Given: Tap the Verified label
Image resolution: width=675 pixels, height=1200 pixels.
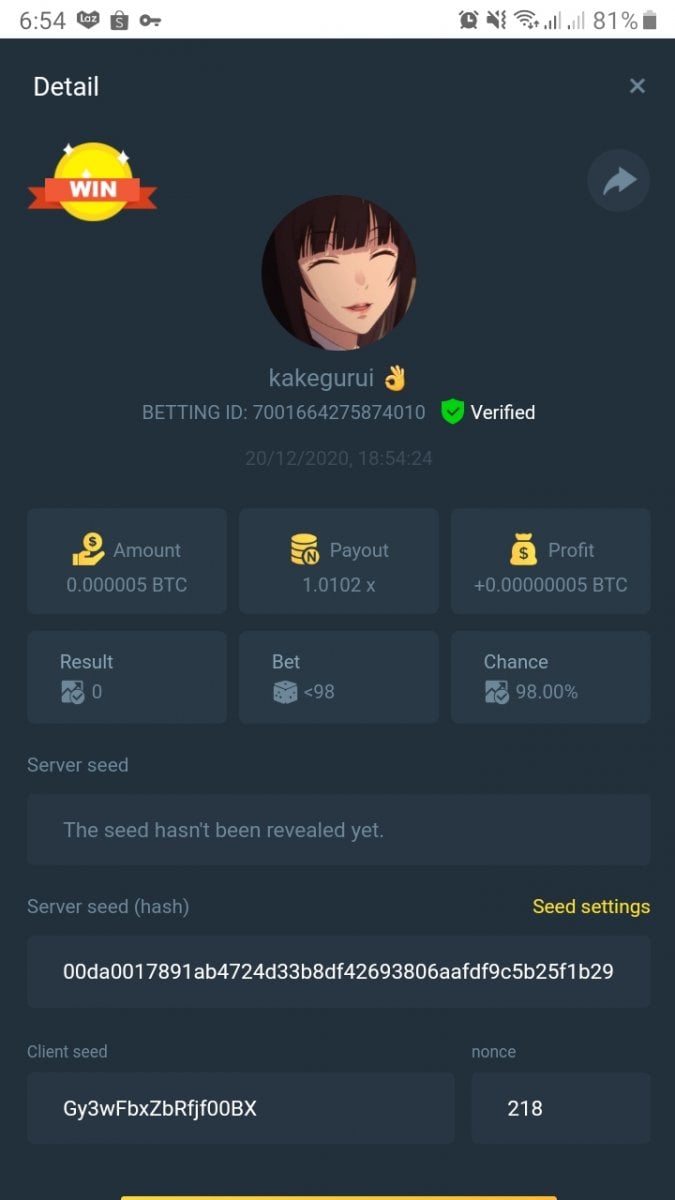Looking at the screenshot, I should pyautogui.click(x=503, y=412).
